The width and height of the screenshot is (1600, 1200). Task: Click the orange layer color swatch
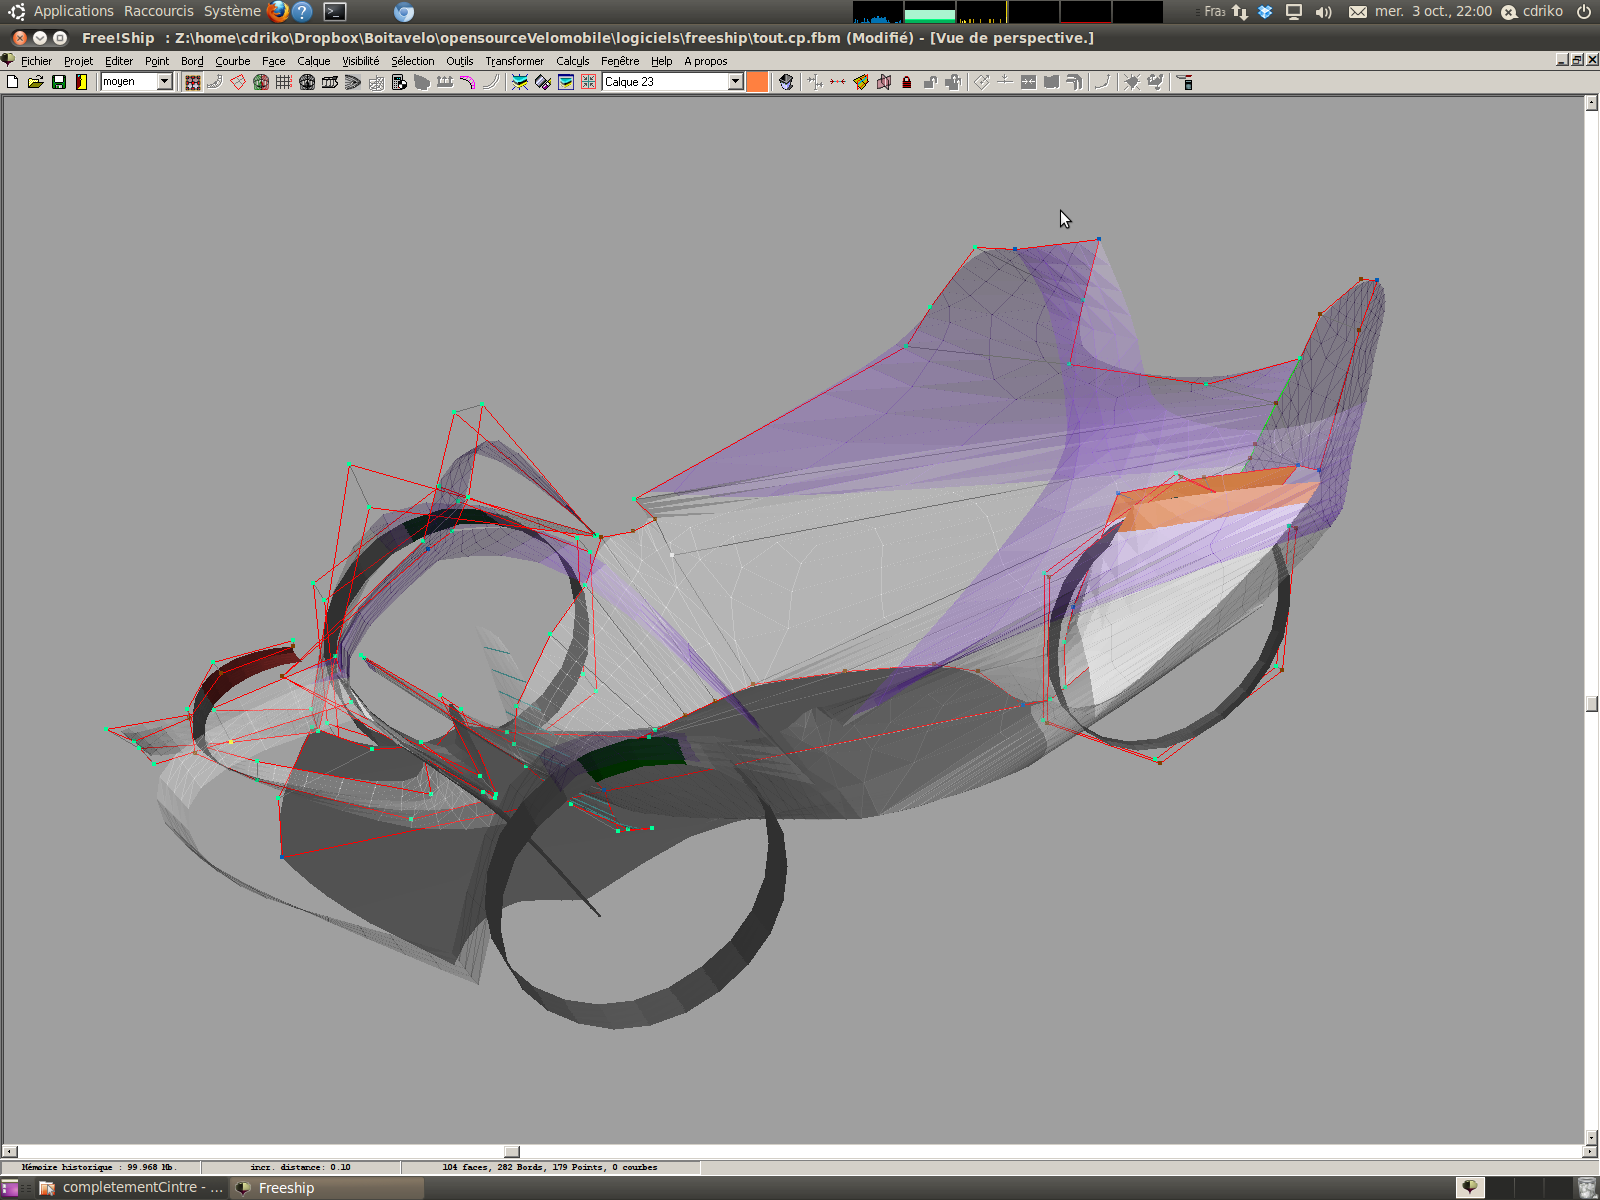tap(758, 82)
